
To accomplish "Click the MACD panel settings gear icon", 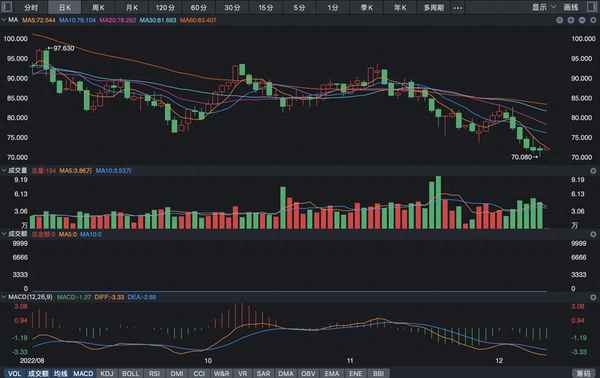I will click(x=593, y=297).
